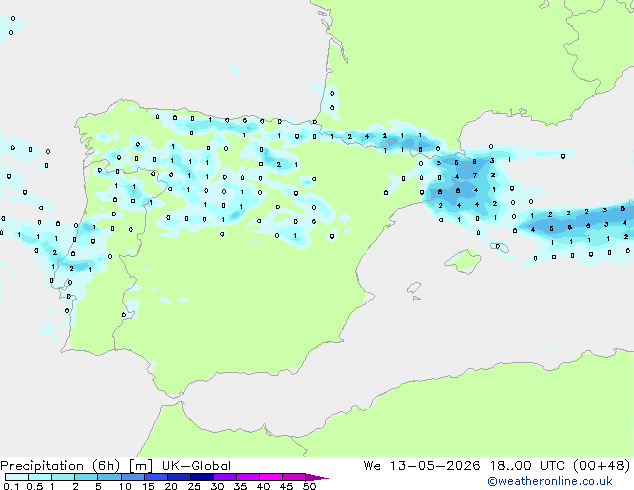Click the "(00+48)" forecast offset text

point(602,466)
